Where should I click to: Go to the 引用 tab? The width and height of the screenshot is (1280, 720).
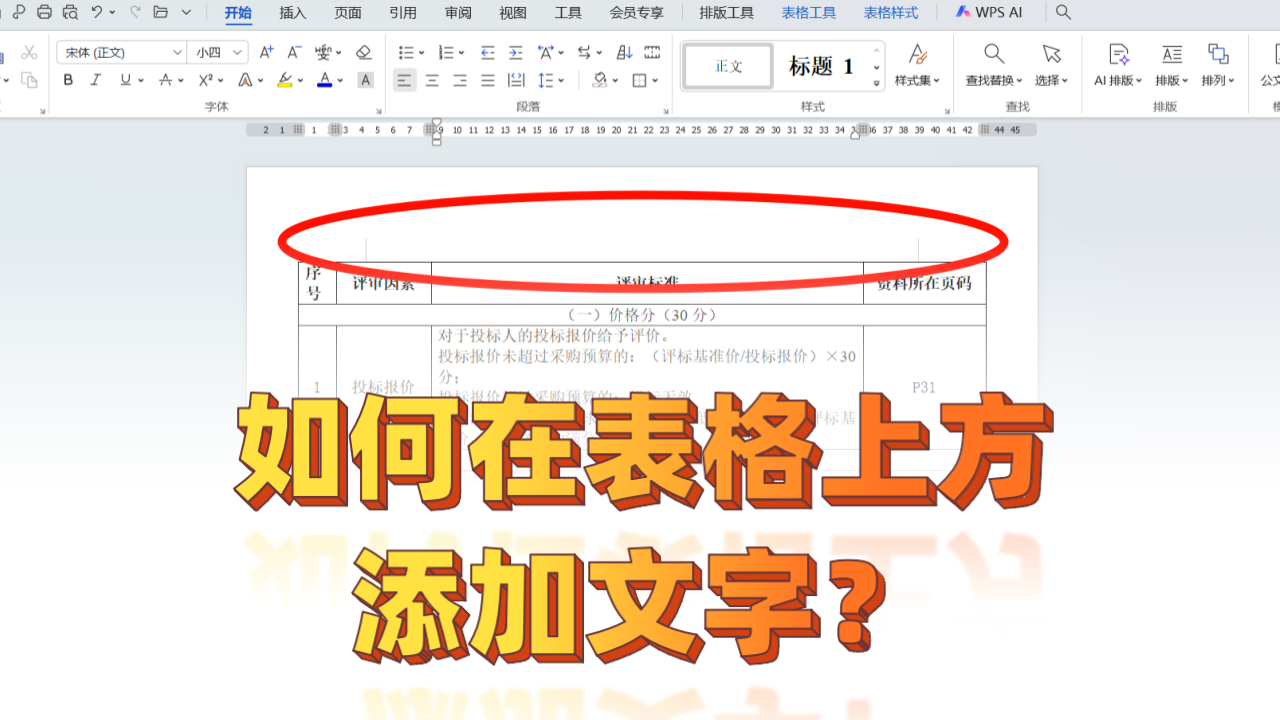402,13
